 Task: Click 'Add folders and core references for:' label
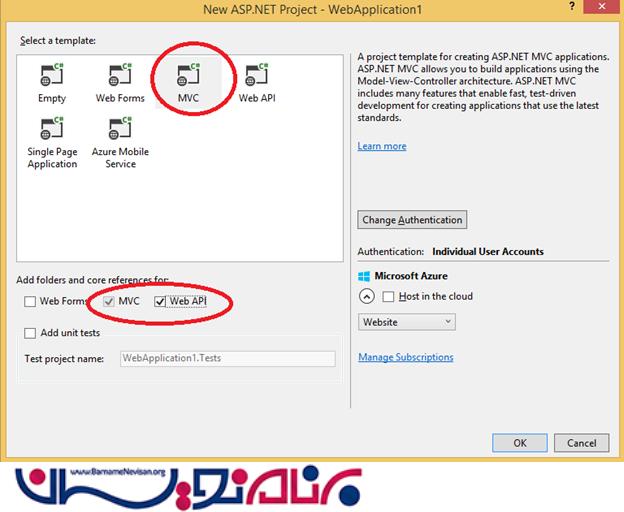coord(92,280)
